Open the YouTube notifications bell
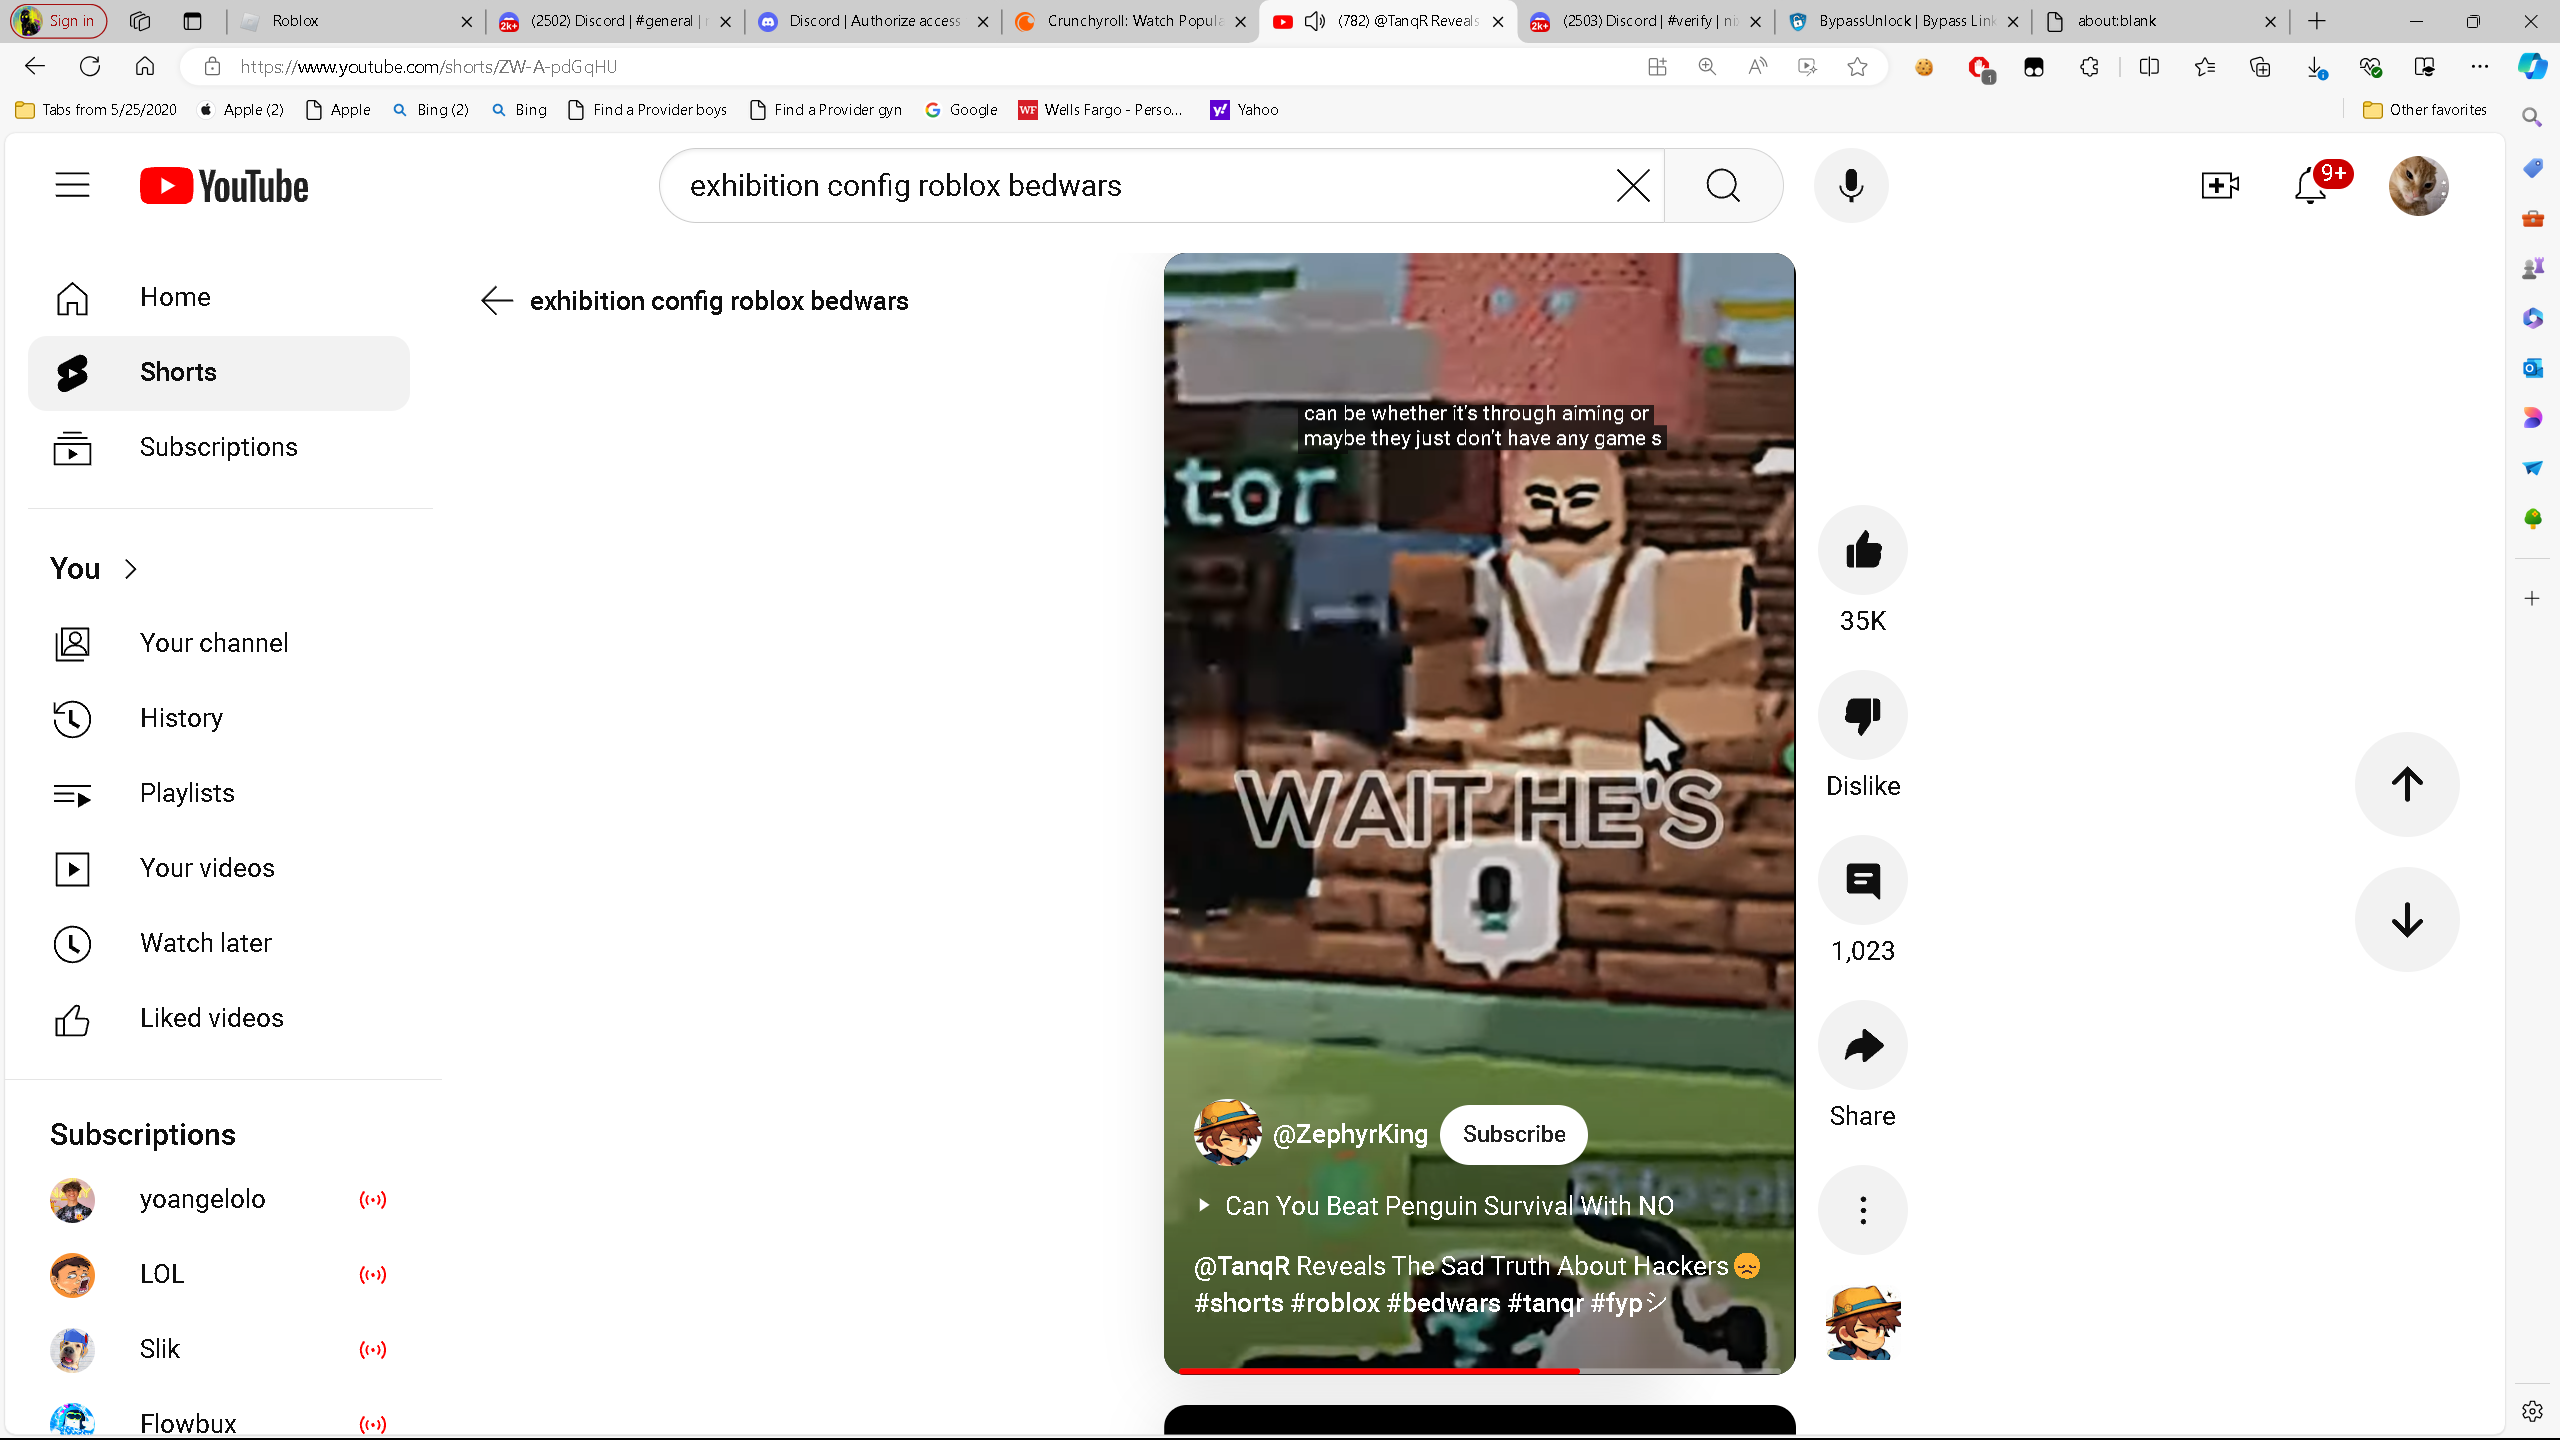The image size is (2560, 1440). pos(2310,186)
